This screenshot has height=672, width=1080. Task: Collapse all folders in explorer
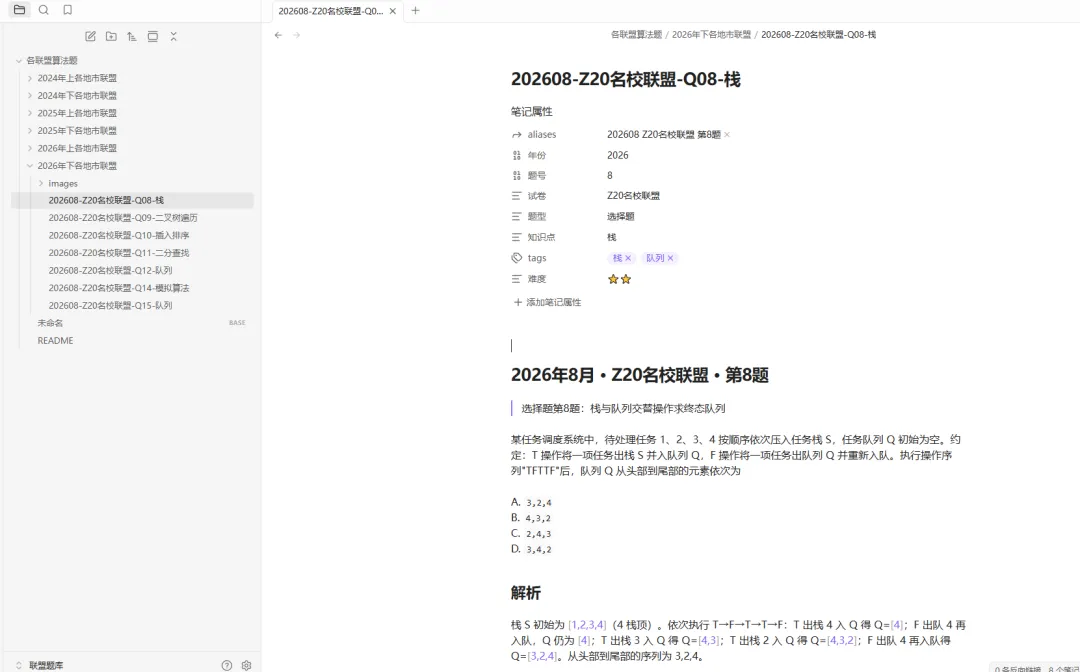(174, 36)
